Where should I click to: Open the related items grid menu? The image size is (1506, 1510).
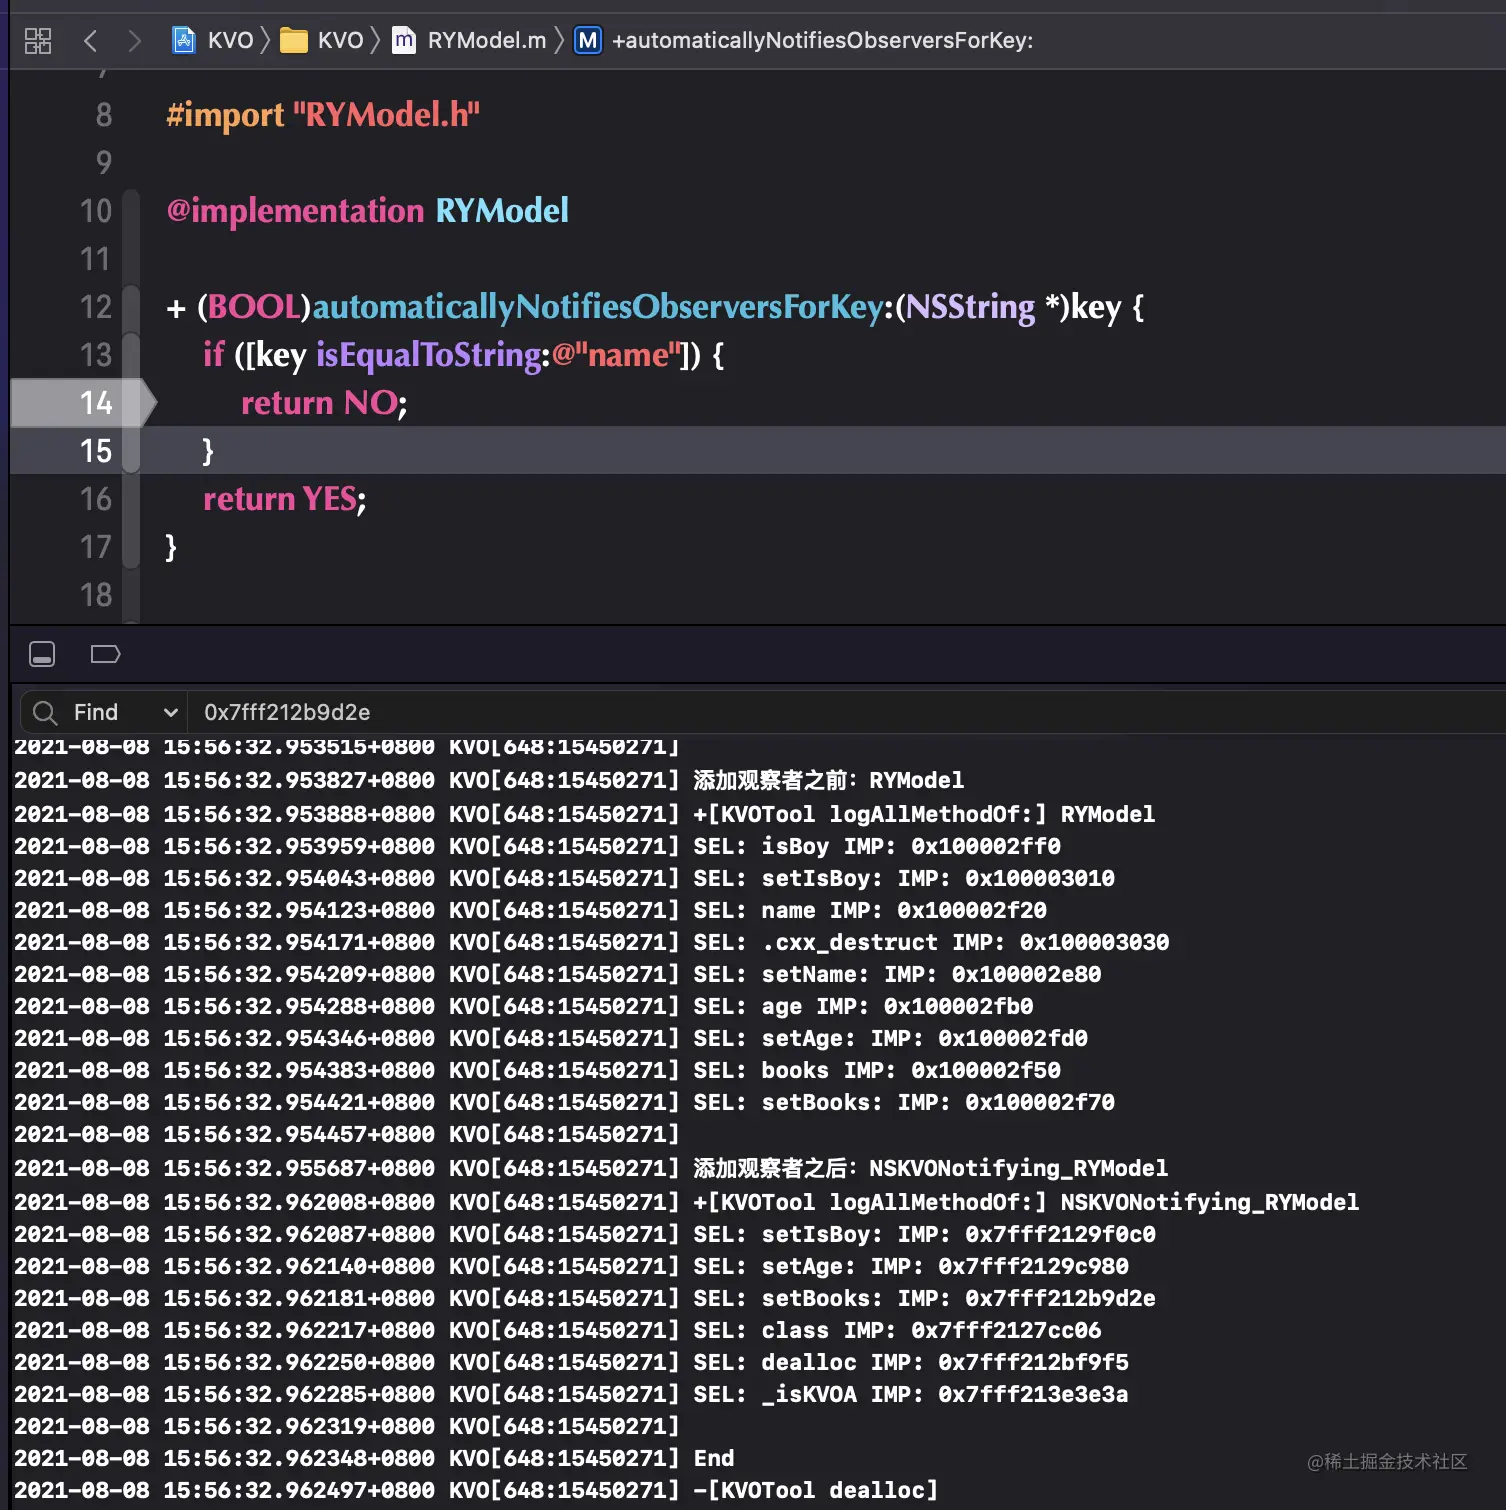click(38, 41)
